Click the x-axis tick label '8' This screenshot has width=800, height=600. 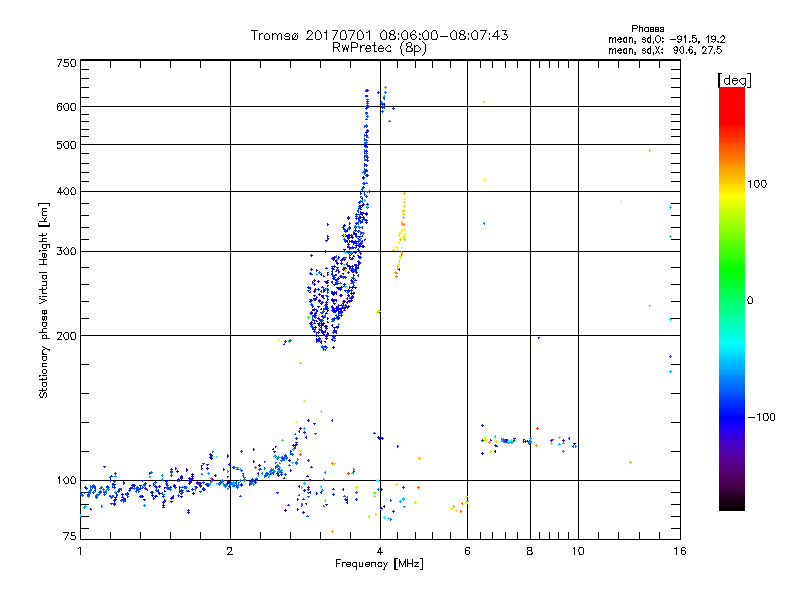[530, 551]
